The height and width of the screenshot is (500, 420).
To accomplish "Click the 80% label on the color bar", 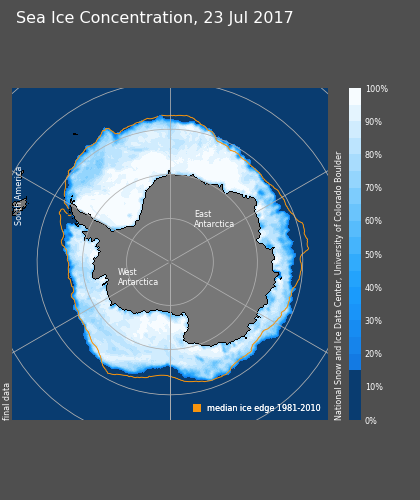I will click(373, 155).
